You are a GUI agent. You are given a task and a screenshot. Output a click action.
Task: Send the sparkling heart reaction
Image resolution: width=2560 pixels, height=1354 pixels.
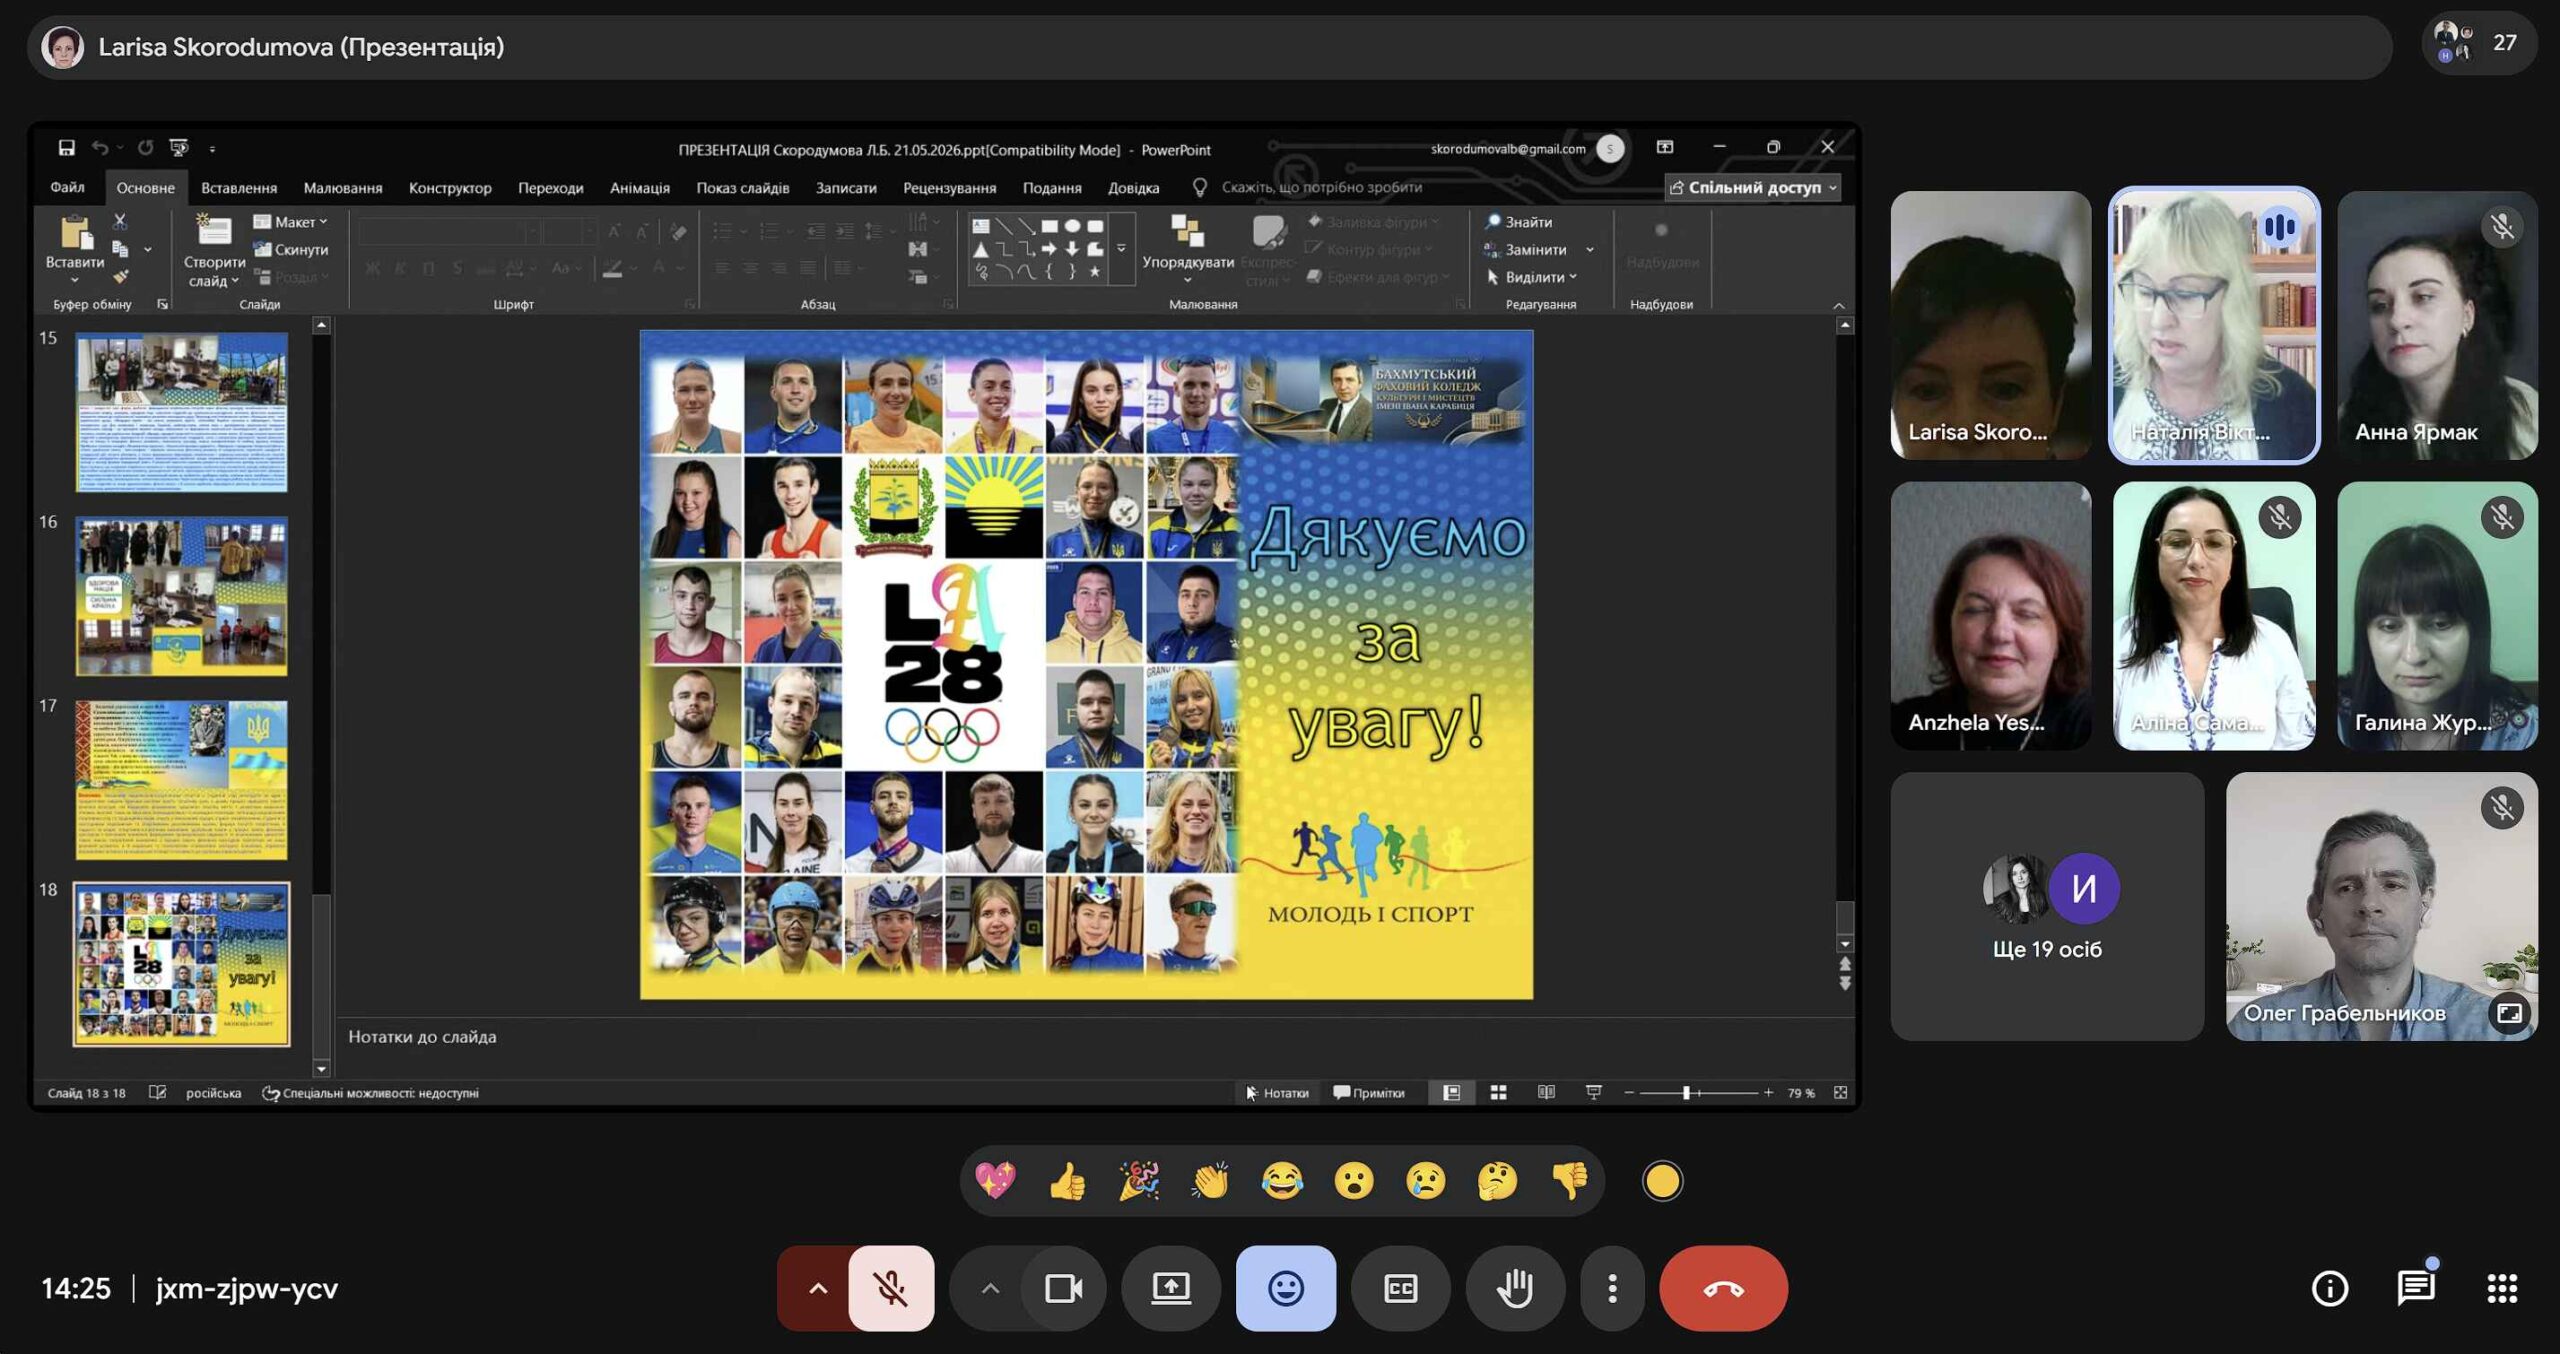tap(995, 1181)
